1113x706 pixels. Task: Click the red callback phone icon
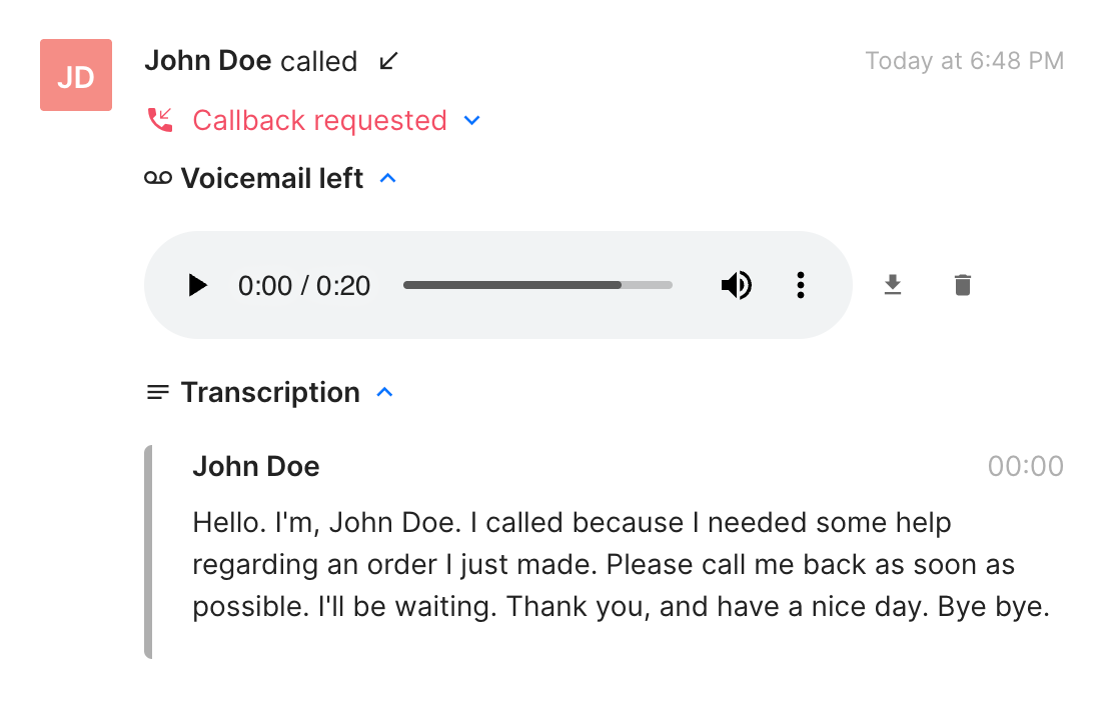(x=160, y=120)
